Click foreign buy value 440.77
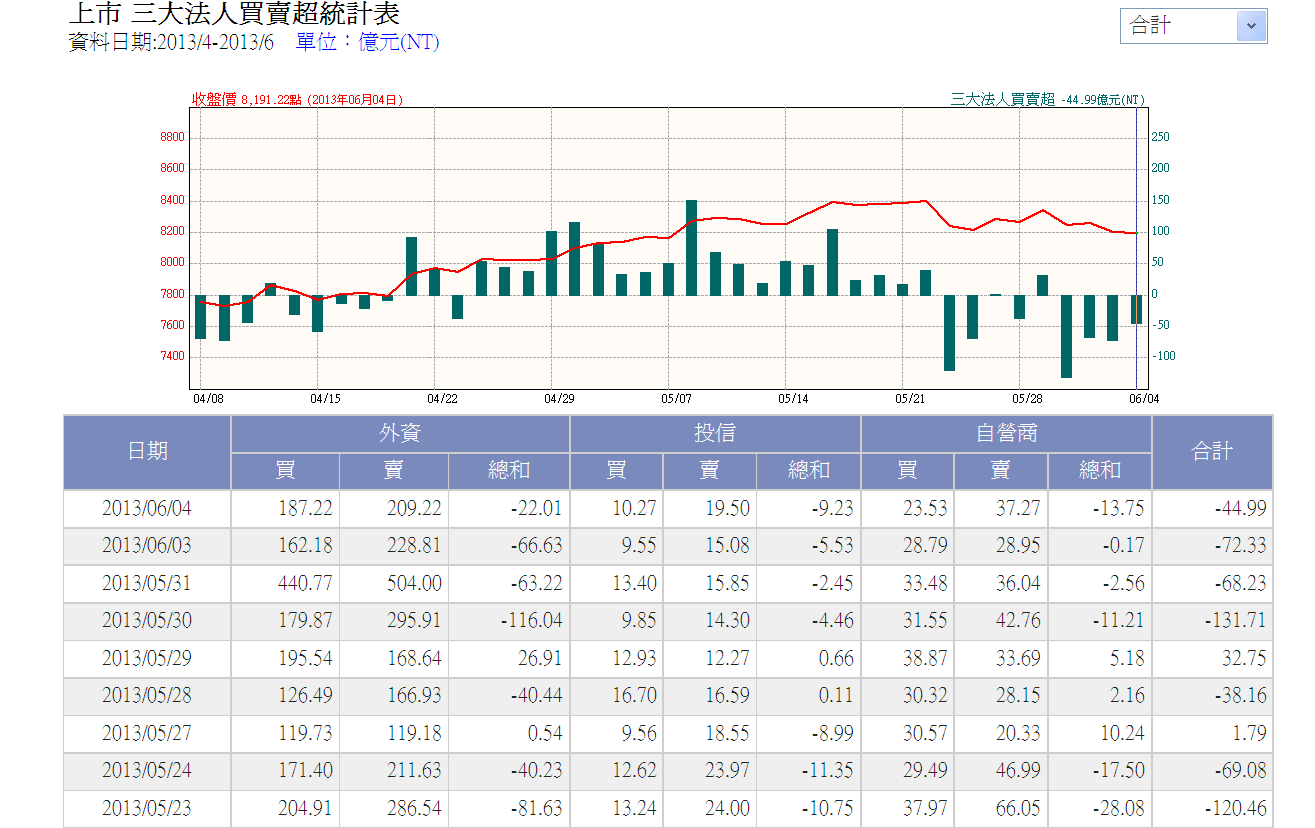The height and width of the screenshot is (828, 1315). click(x=305, y=584)
